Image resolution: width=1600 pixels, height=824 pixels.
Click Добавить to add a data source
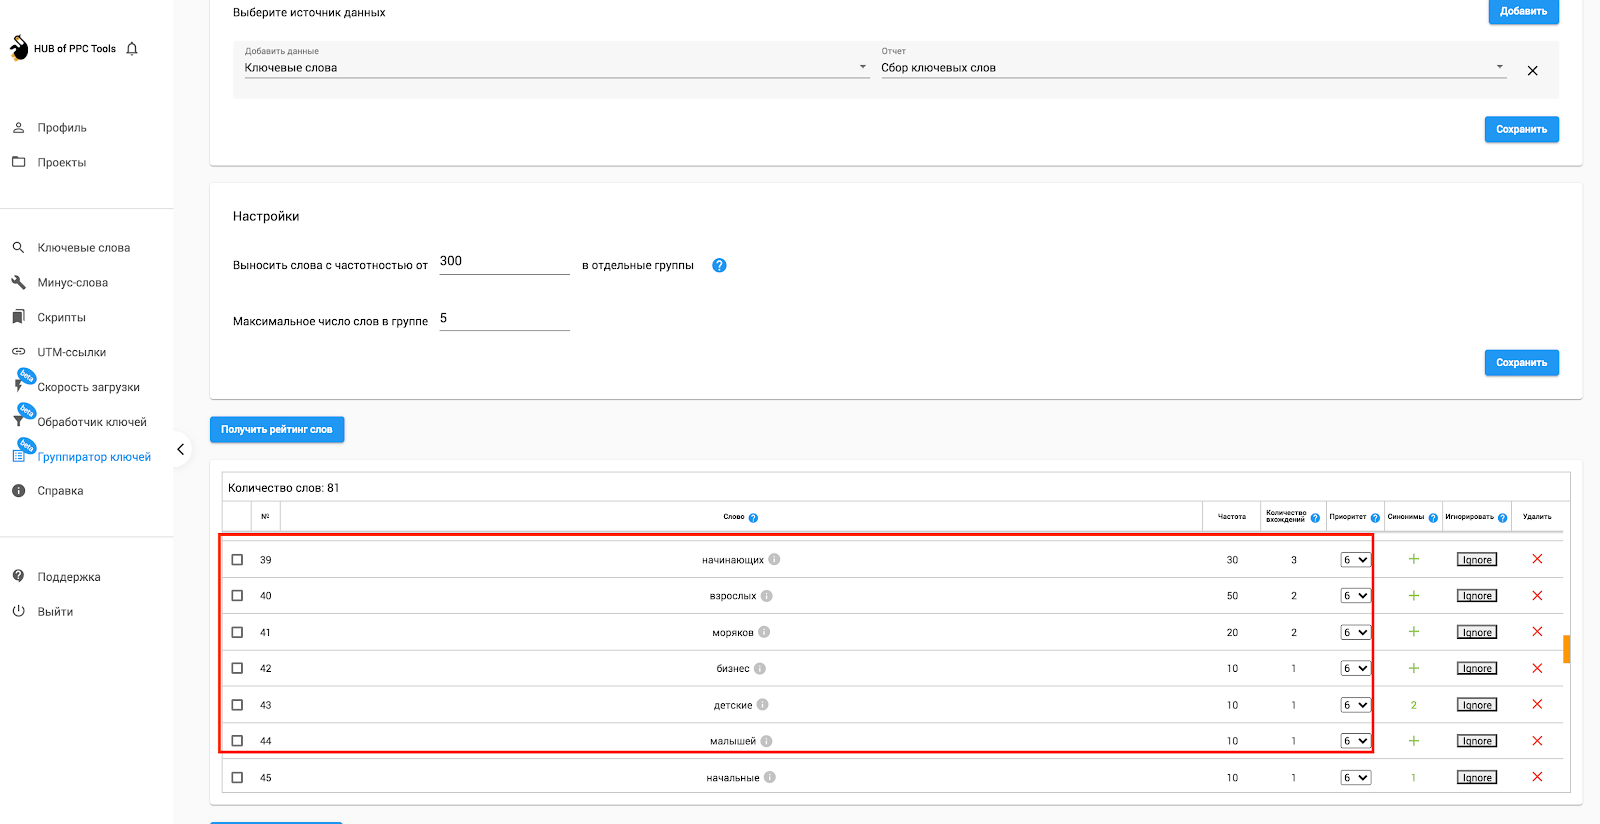pos(1523,11)
